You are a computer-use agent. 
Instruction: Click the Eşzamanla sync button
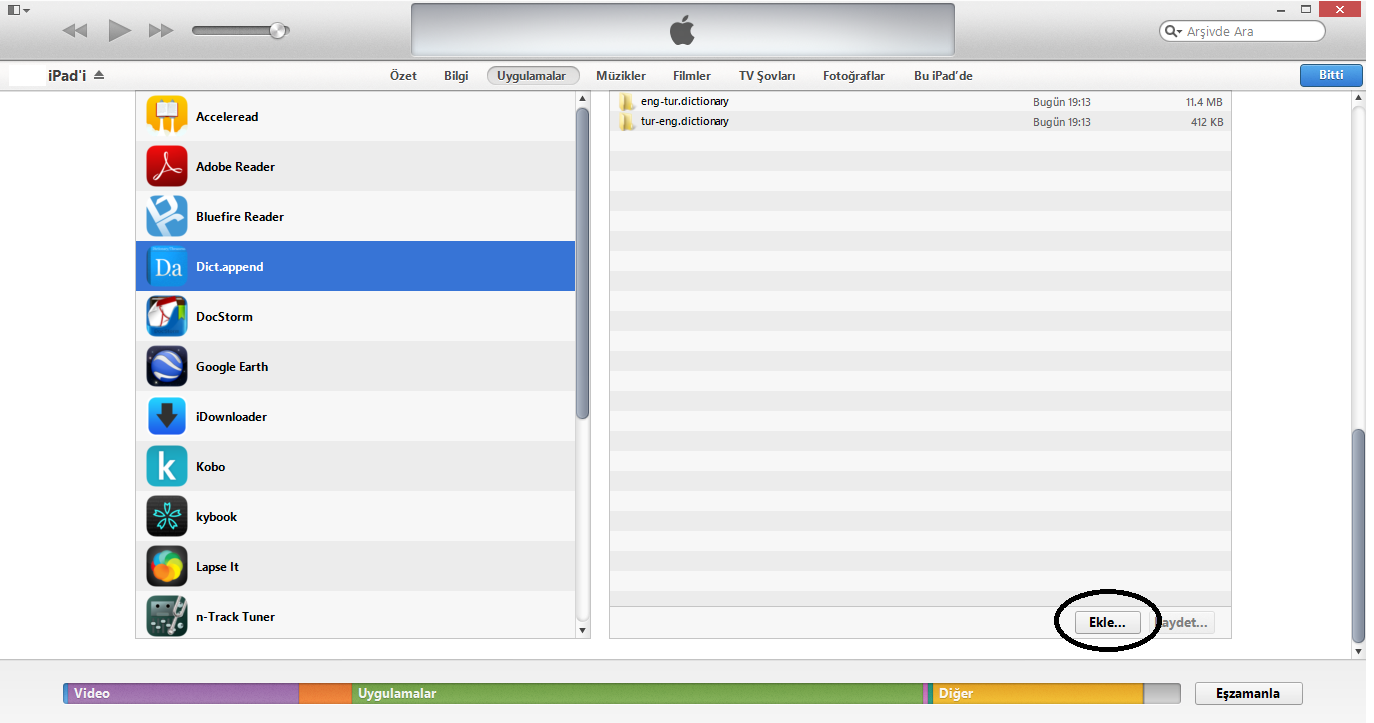click(x=1249, y=693)
